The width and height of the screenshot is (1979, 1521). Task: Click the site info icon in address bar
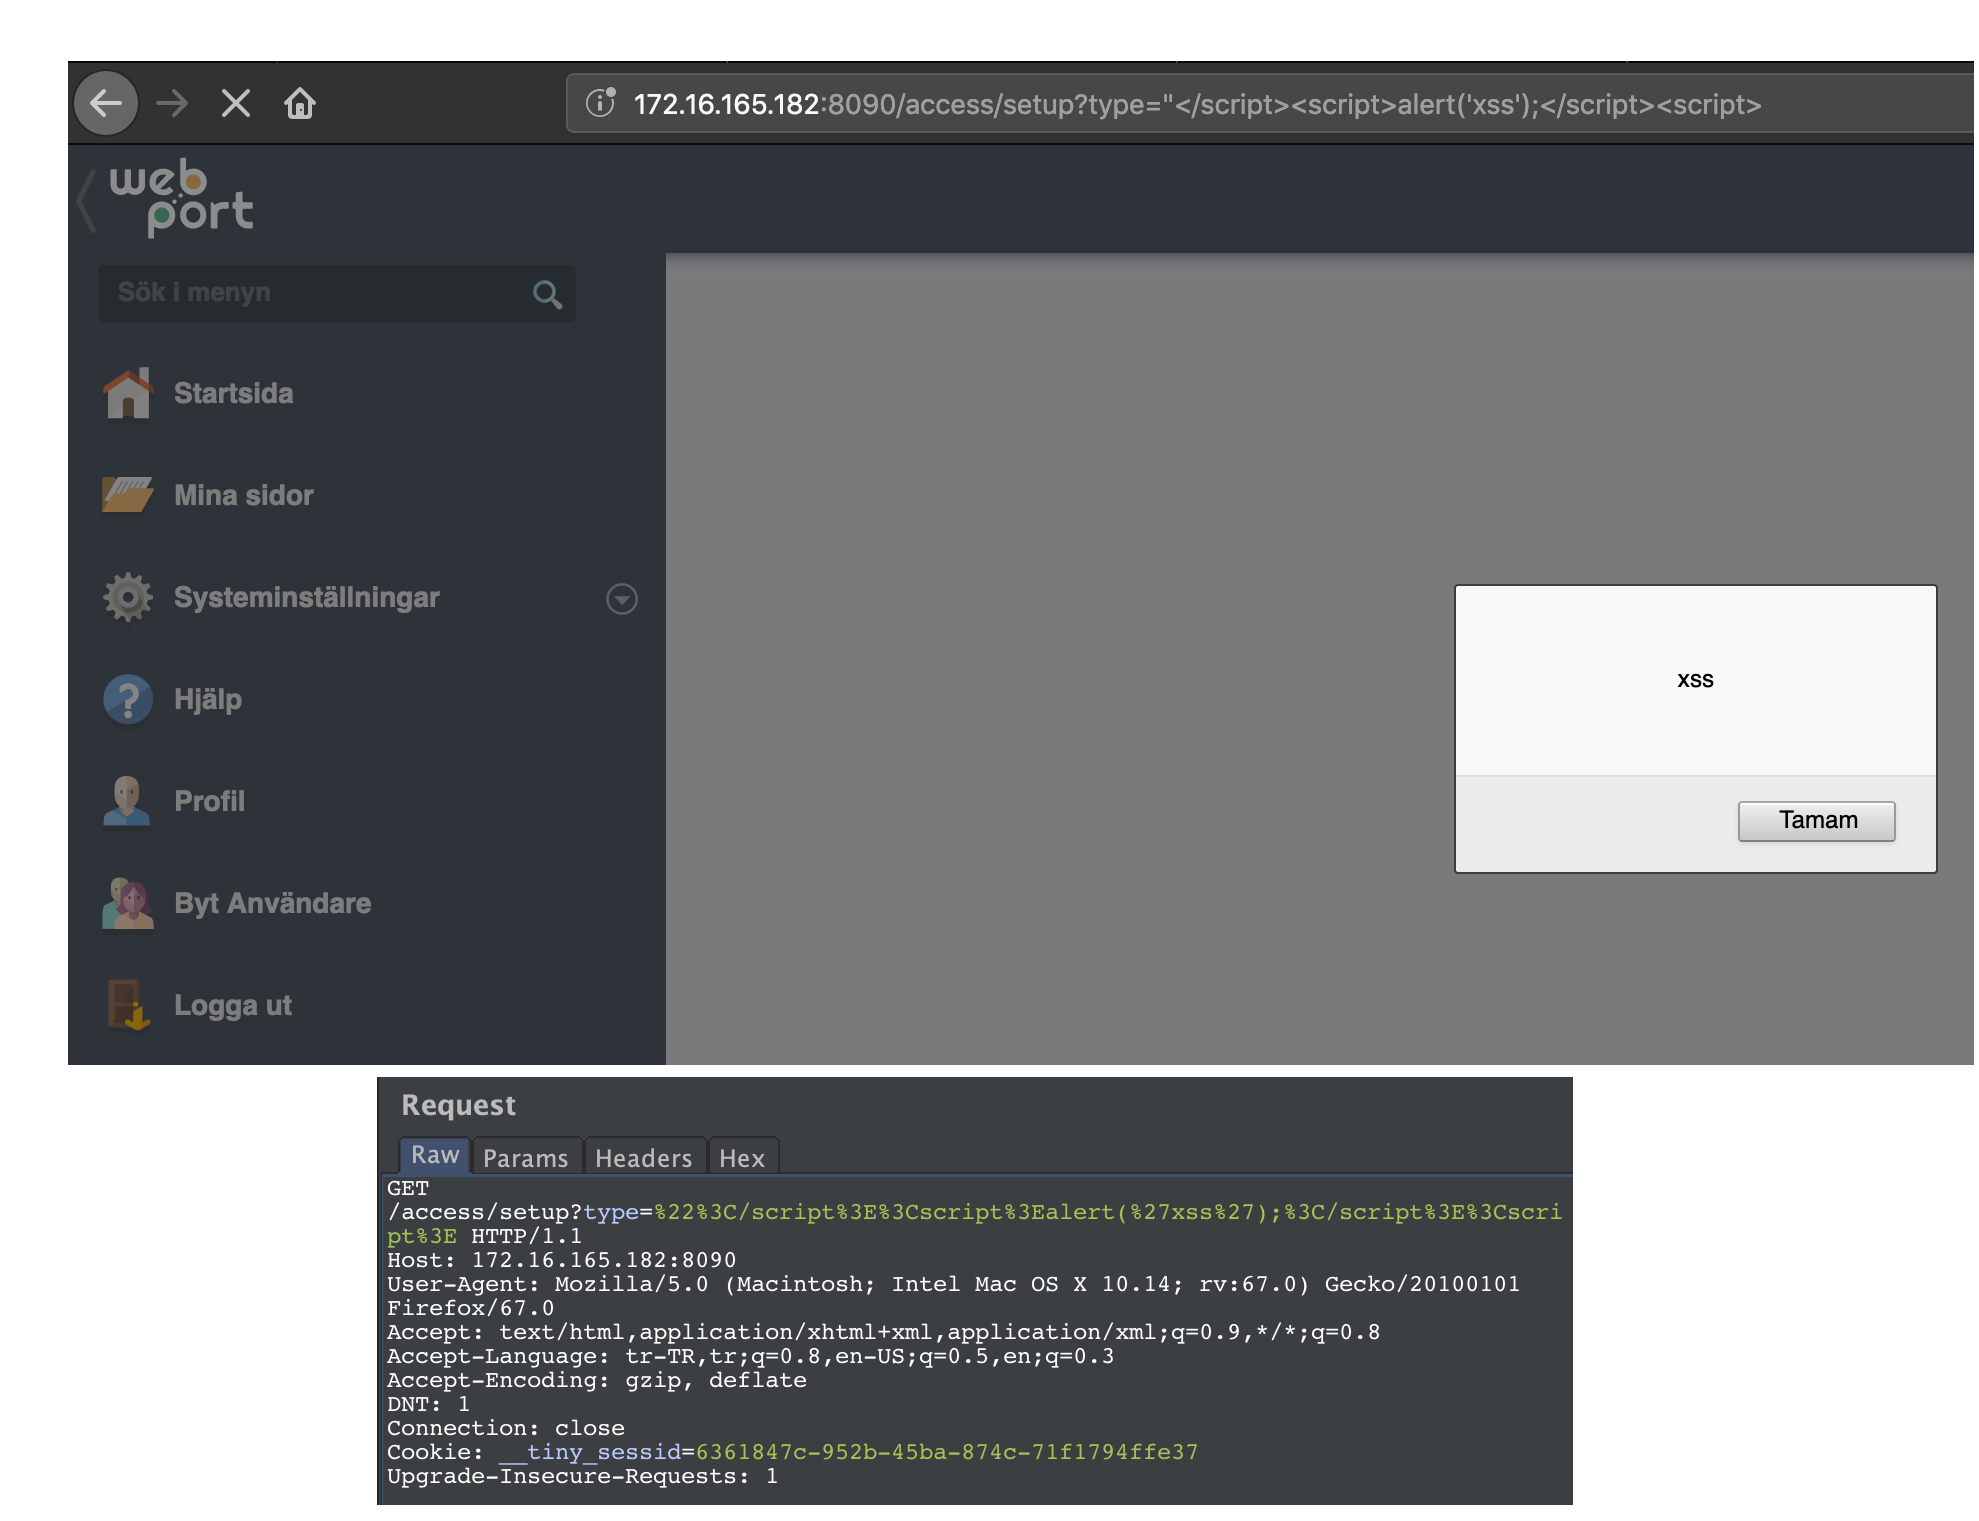pyautogui.click(x=600, y=103)
